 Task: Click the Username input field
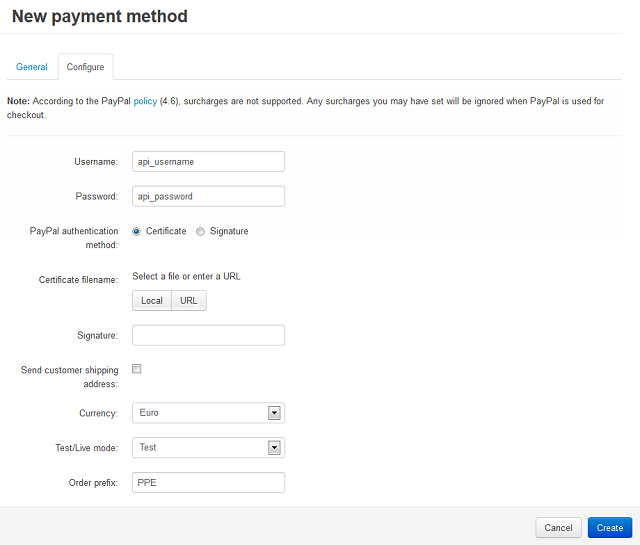coord(209,162)
